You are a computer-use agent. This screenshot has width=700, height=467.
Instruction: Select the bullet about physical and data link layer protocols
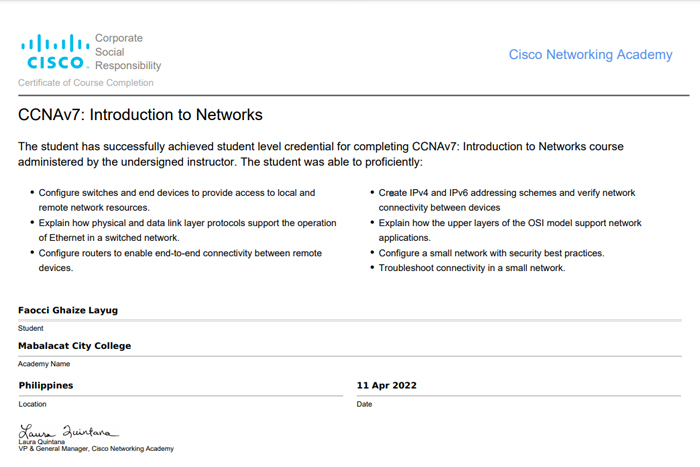pyautogui.click(x=187, y=230)
